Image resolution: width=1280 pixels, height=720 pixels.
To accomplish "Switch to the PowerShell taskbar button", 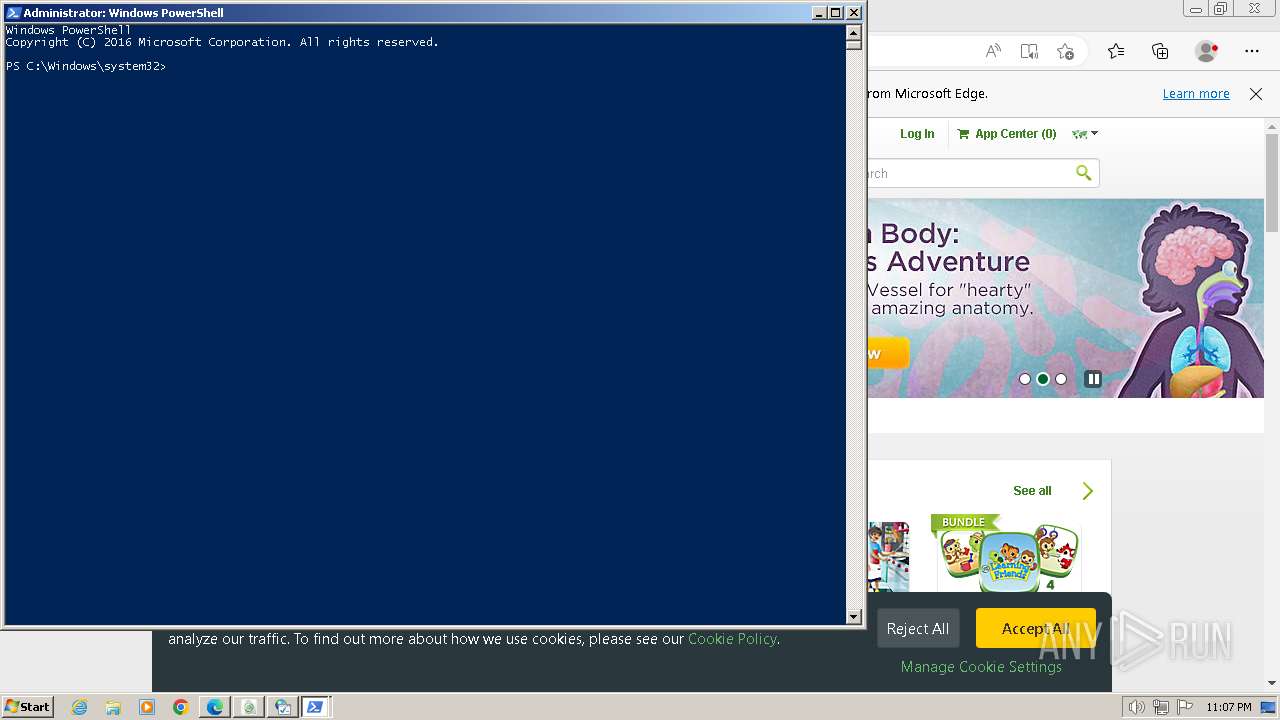I will pos(315,707).
